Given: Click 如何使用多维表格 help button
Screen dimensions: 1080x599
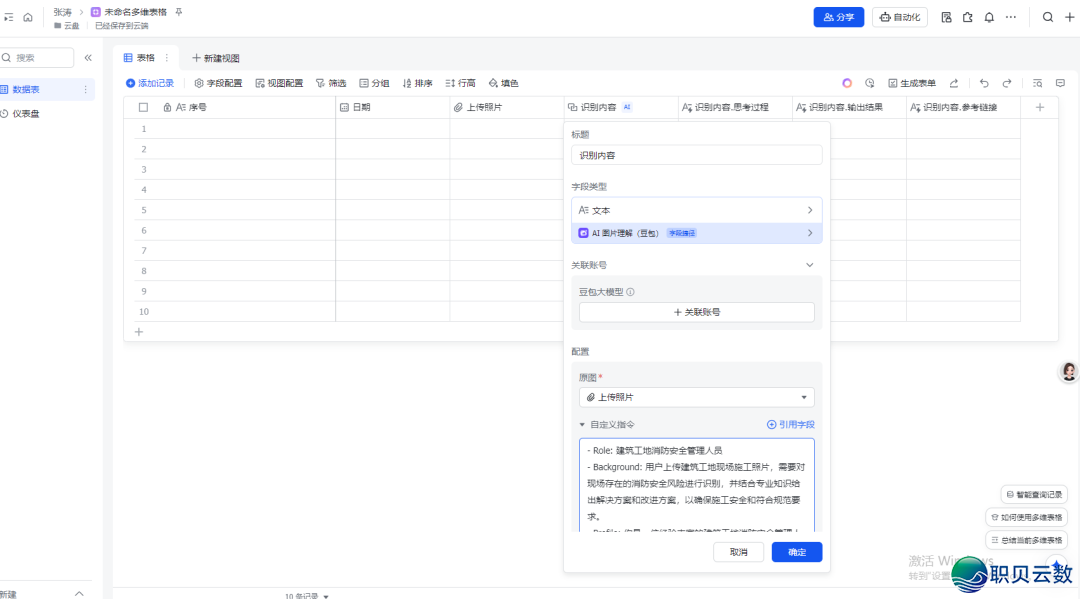Looking at the screenshot, I should point(1026,517).
